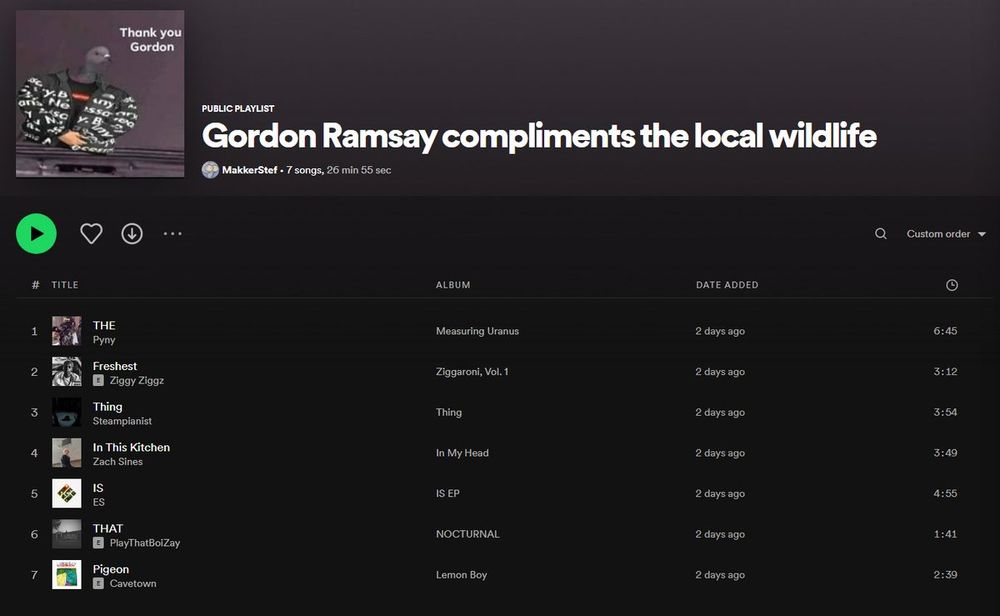Click the duration 6:45

pos(945,331)
